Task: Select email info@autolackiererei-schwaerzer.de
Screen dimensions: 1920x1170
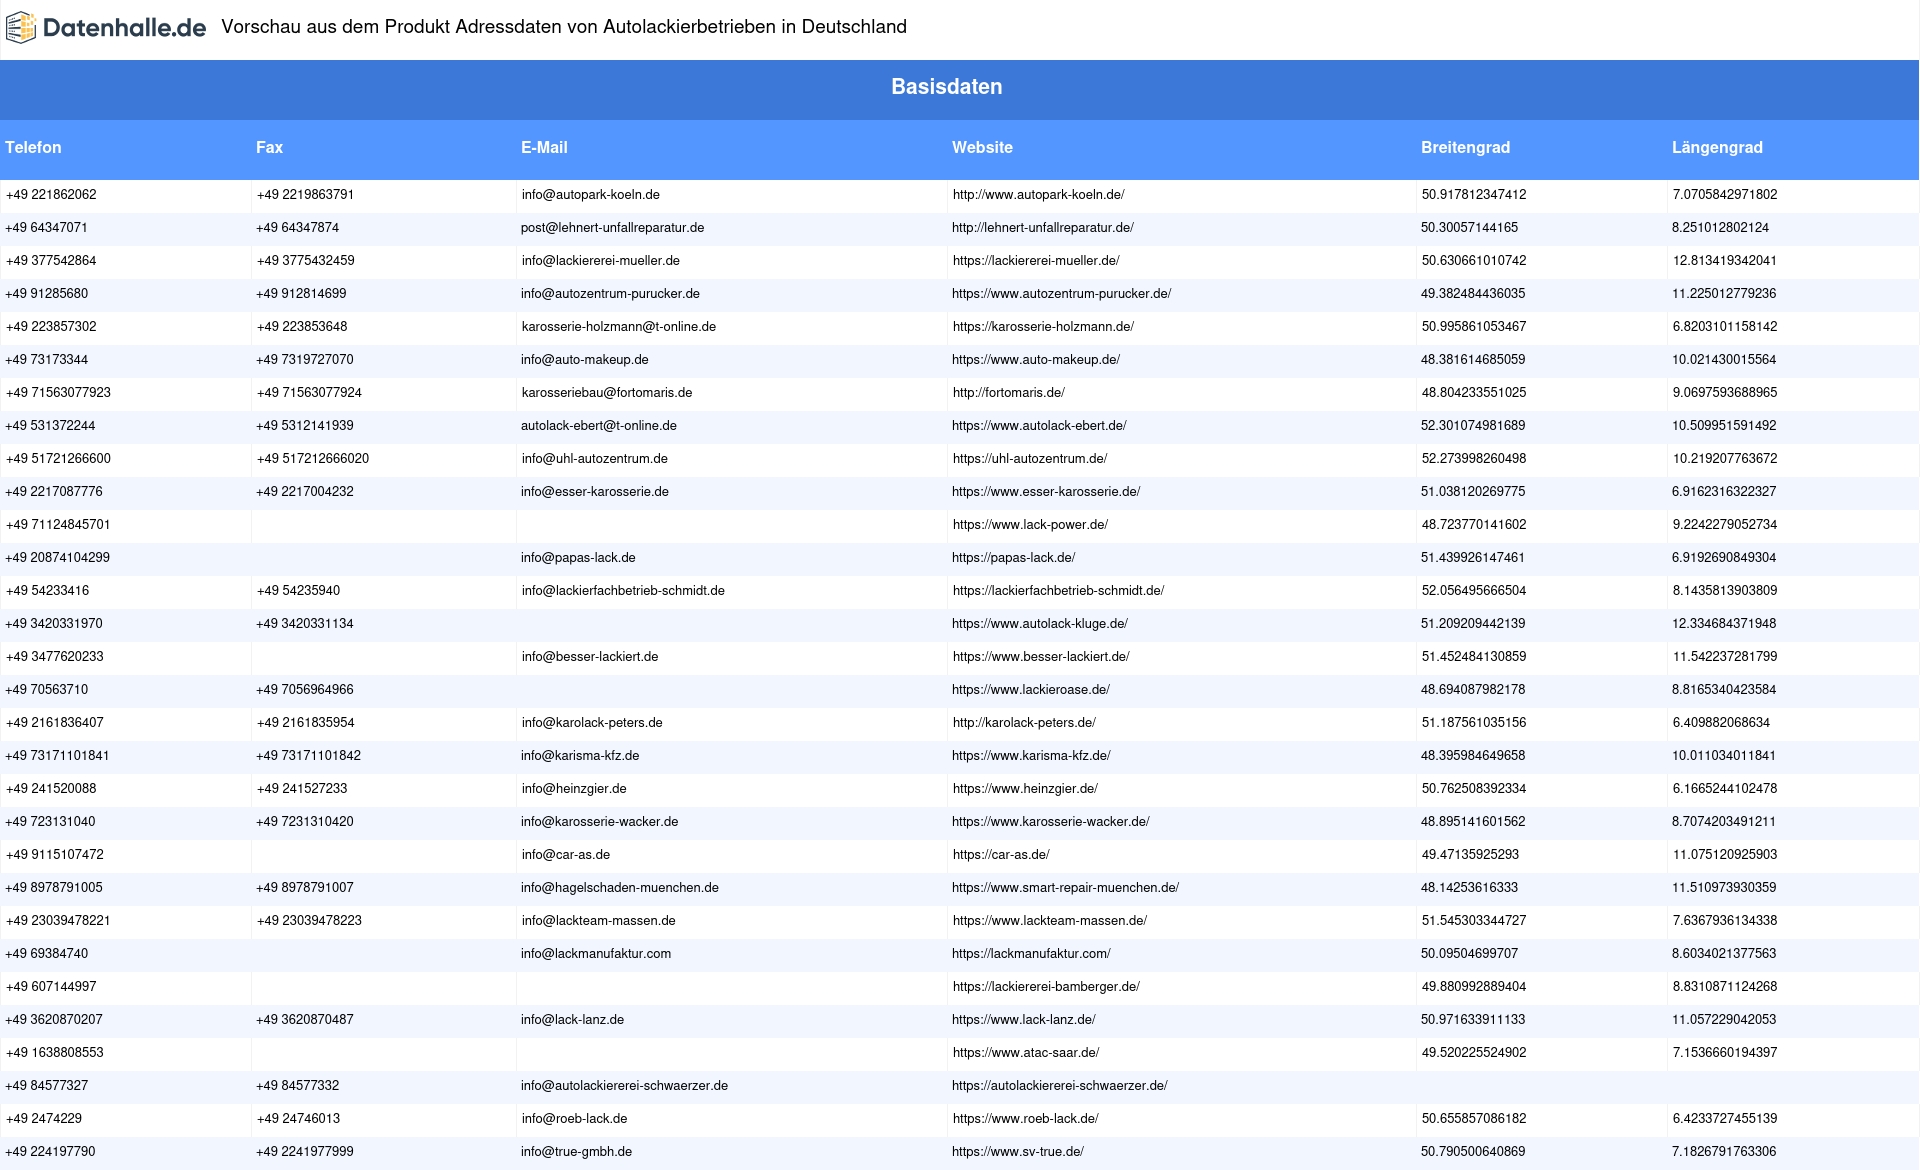Action: click(x=624, y=1086)
